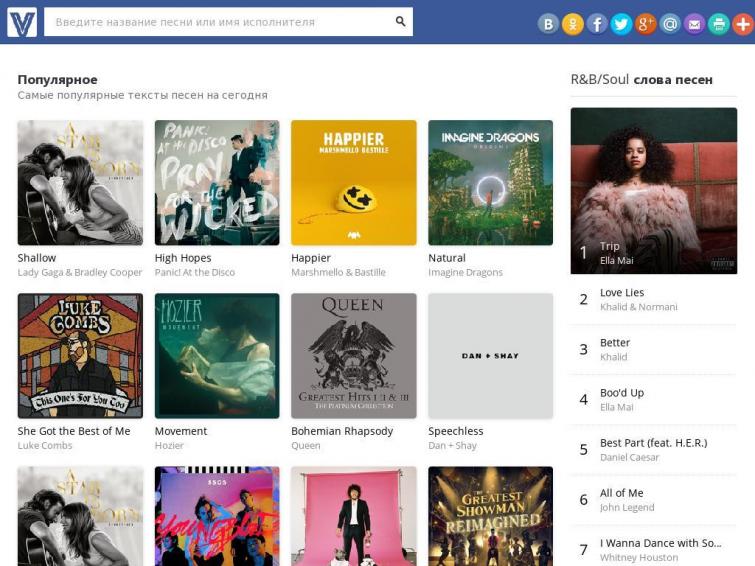Open Queen Greatest Hits cover
This screenshot has width=755, height=566.
353,355
